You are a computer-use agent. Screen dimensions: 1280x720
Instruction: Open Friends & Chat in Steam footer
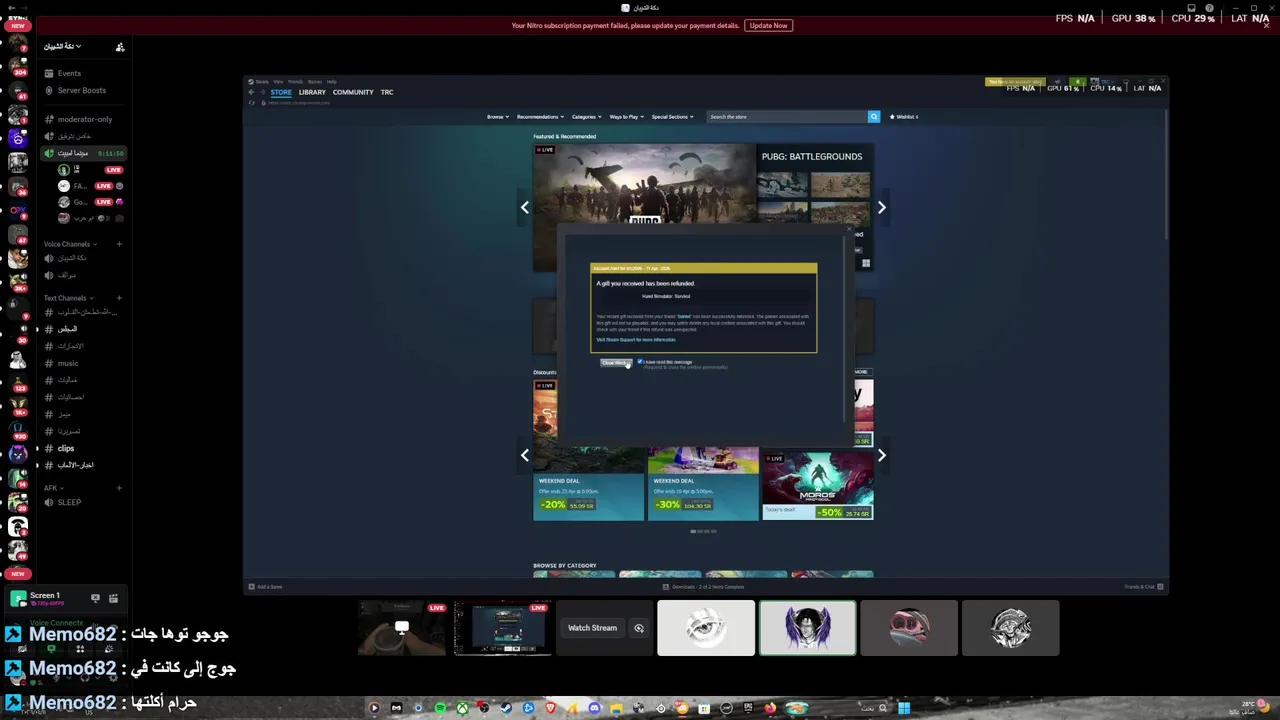tap(1144, 587)
